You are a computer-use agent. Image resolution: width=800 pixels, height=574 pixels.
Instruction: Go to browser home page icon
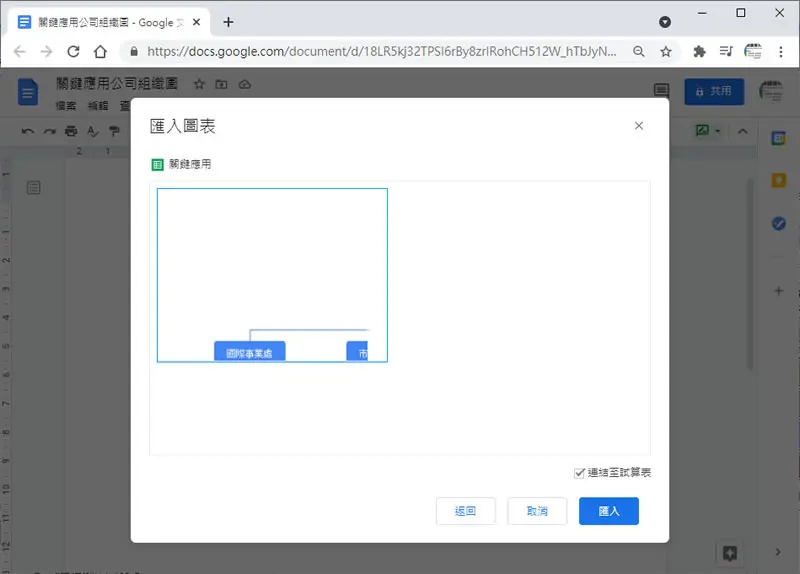point(101,51)
